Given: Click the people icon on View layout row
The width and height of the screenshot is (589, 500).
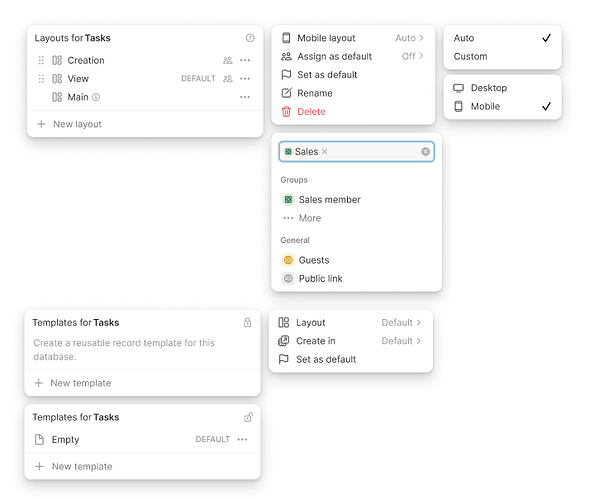Looking at the screenshot, I should pyautogui.click(x=228, y=79).
